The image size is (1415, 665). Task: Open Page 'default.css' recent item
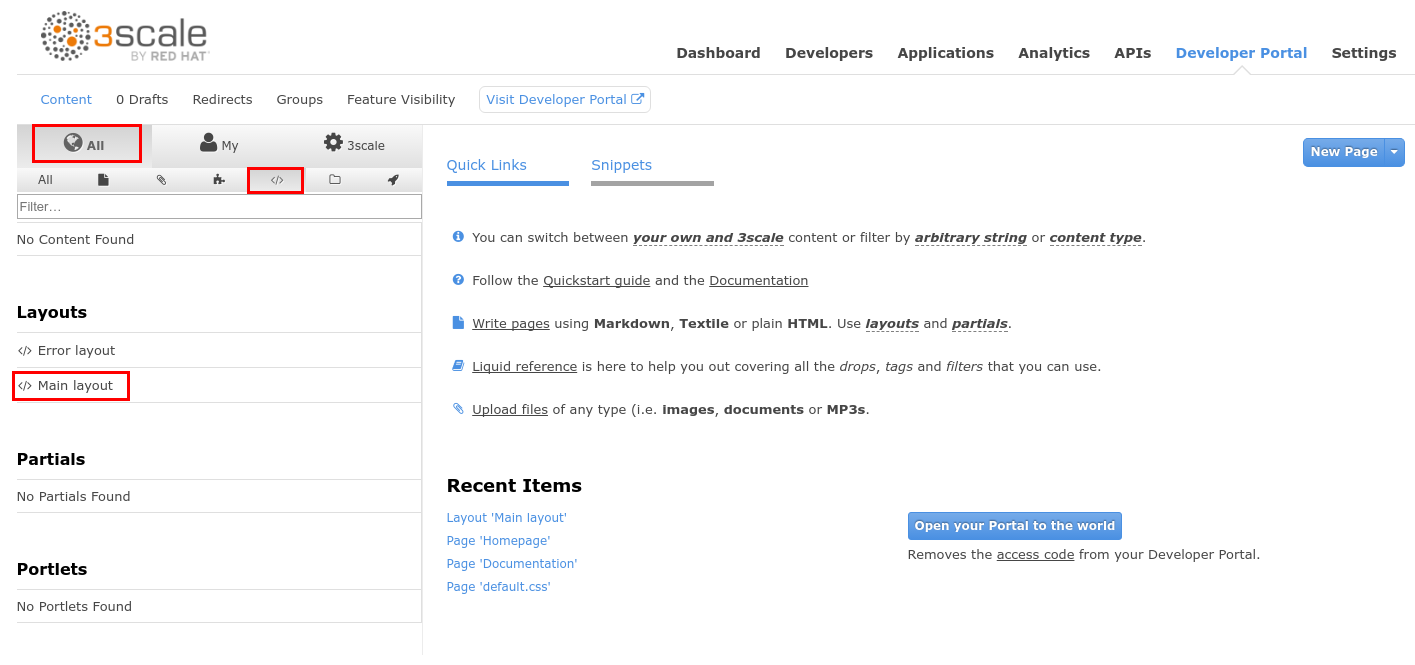[498, 587]
